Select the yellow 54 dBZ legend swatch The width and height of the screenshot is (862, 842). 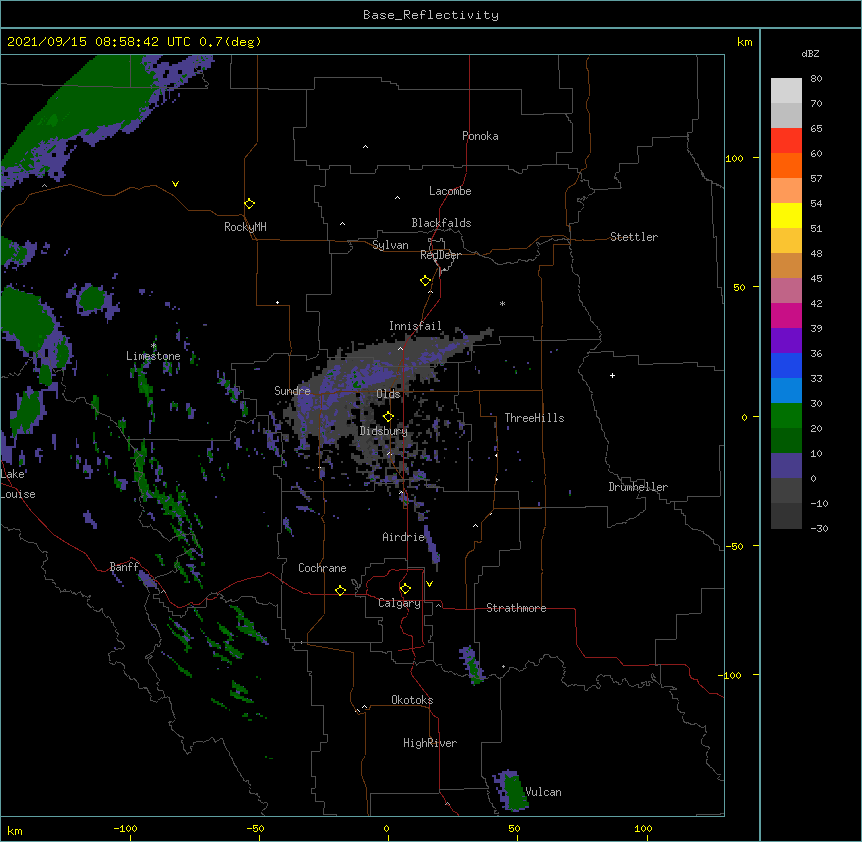pyautogui.click(x=786, y=215)
